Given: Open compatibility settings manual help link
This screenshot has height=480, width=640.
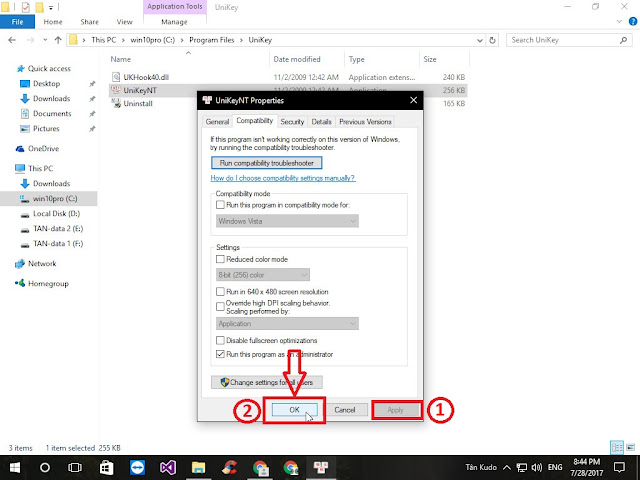Looking at the screenshot, I should click(x=282, y=178).
